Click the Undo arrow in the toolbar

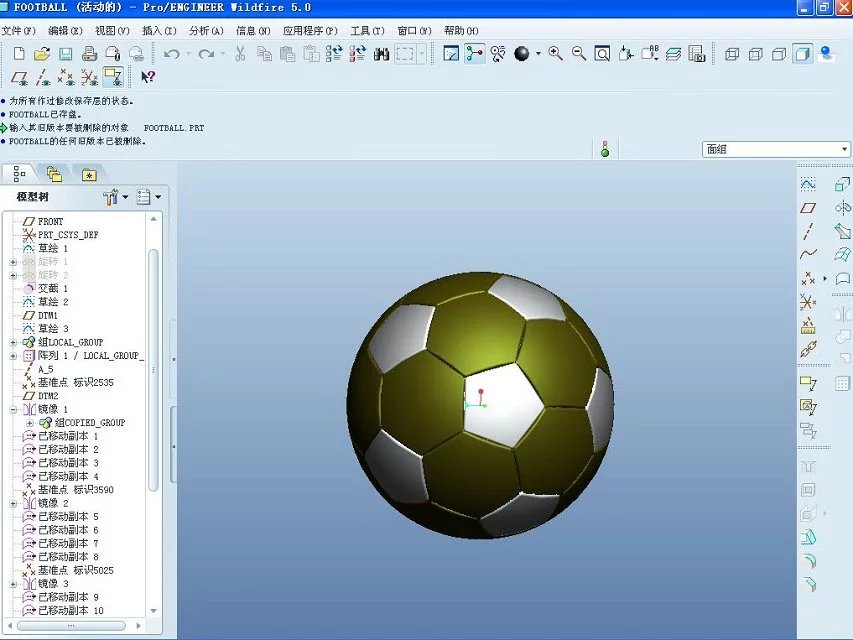tap(172, 53)
